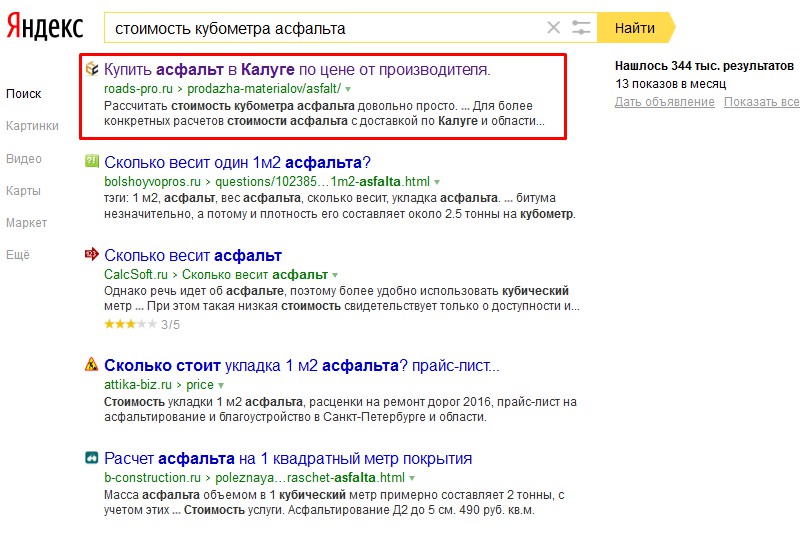Open 'Сколько стоит укладка 1 м2 асфальта' result
Screen dimensions: 800x534
[302, 366]
